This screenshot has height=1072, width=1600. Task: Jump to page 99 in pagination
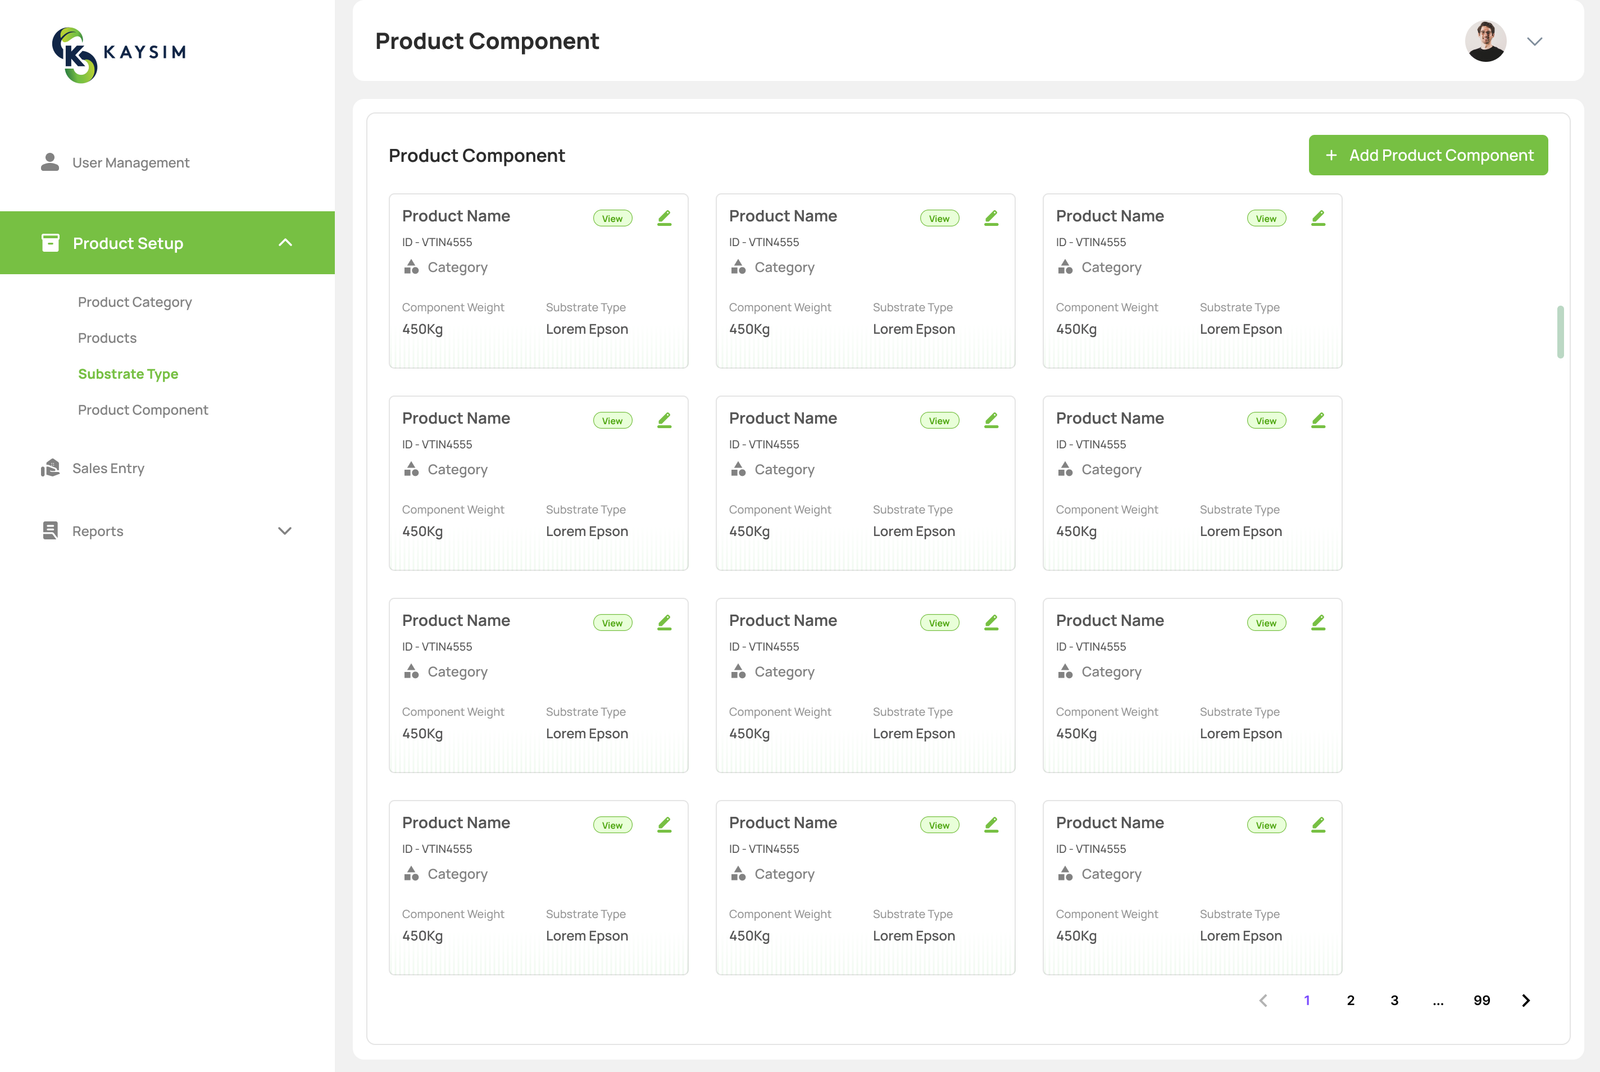pyautogui.click(x=1481, y=1001)
